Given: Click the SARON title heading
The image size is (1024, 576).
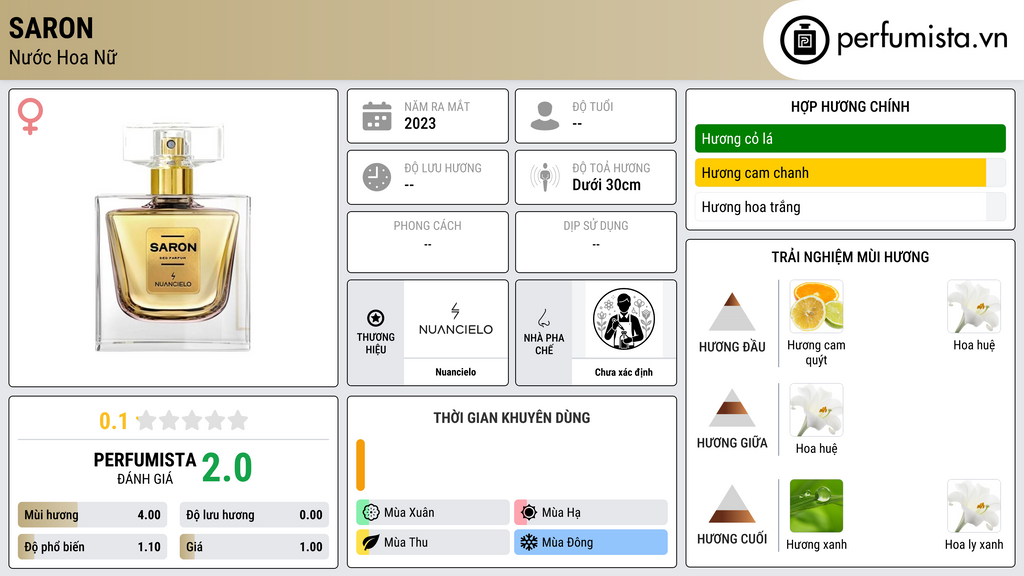Looking at the screenshot, I should click(x=51, y=28).
